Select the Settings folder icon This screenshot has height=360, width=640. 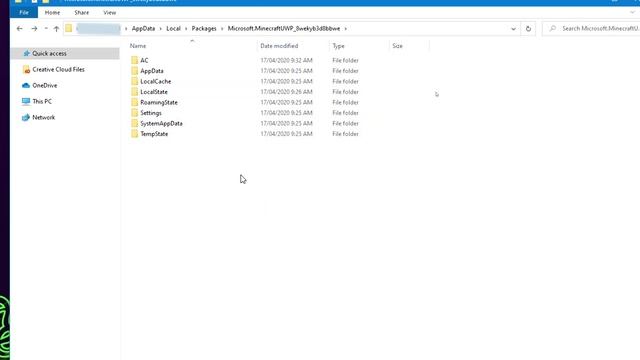[135, 113]
